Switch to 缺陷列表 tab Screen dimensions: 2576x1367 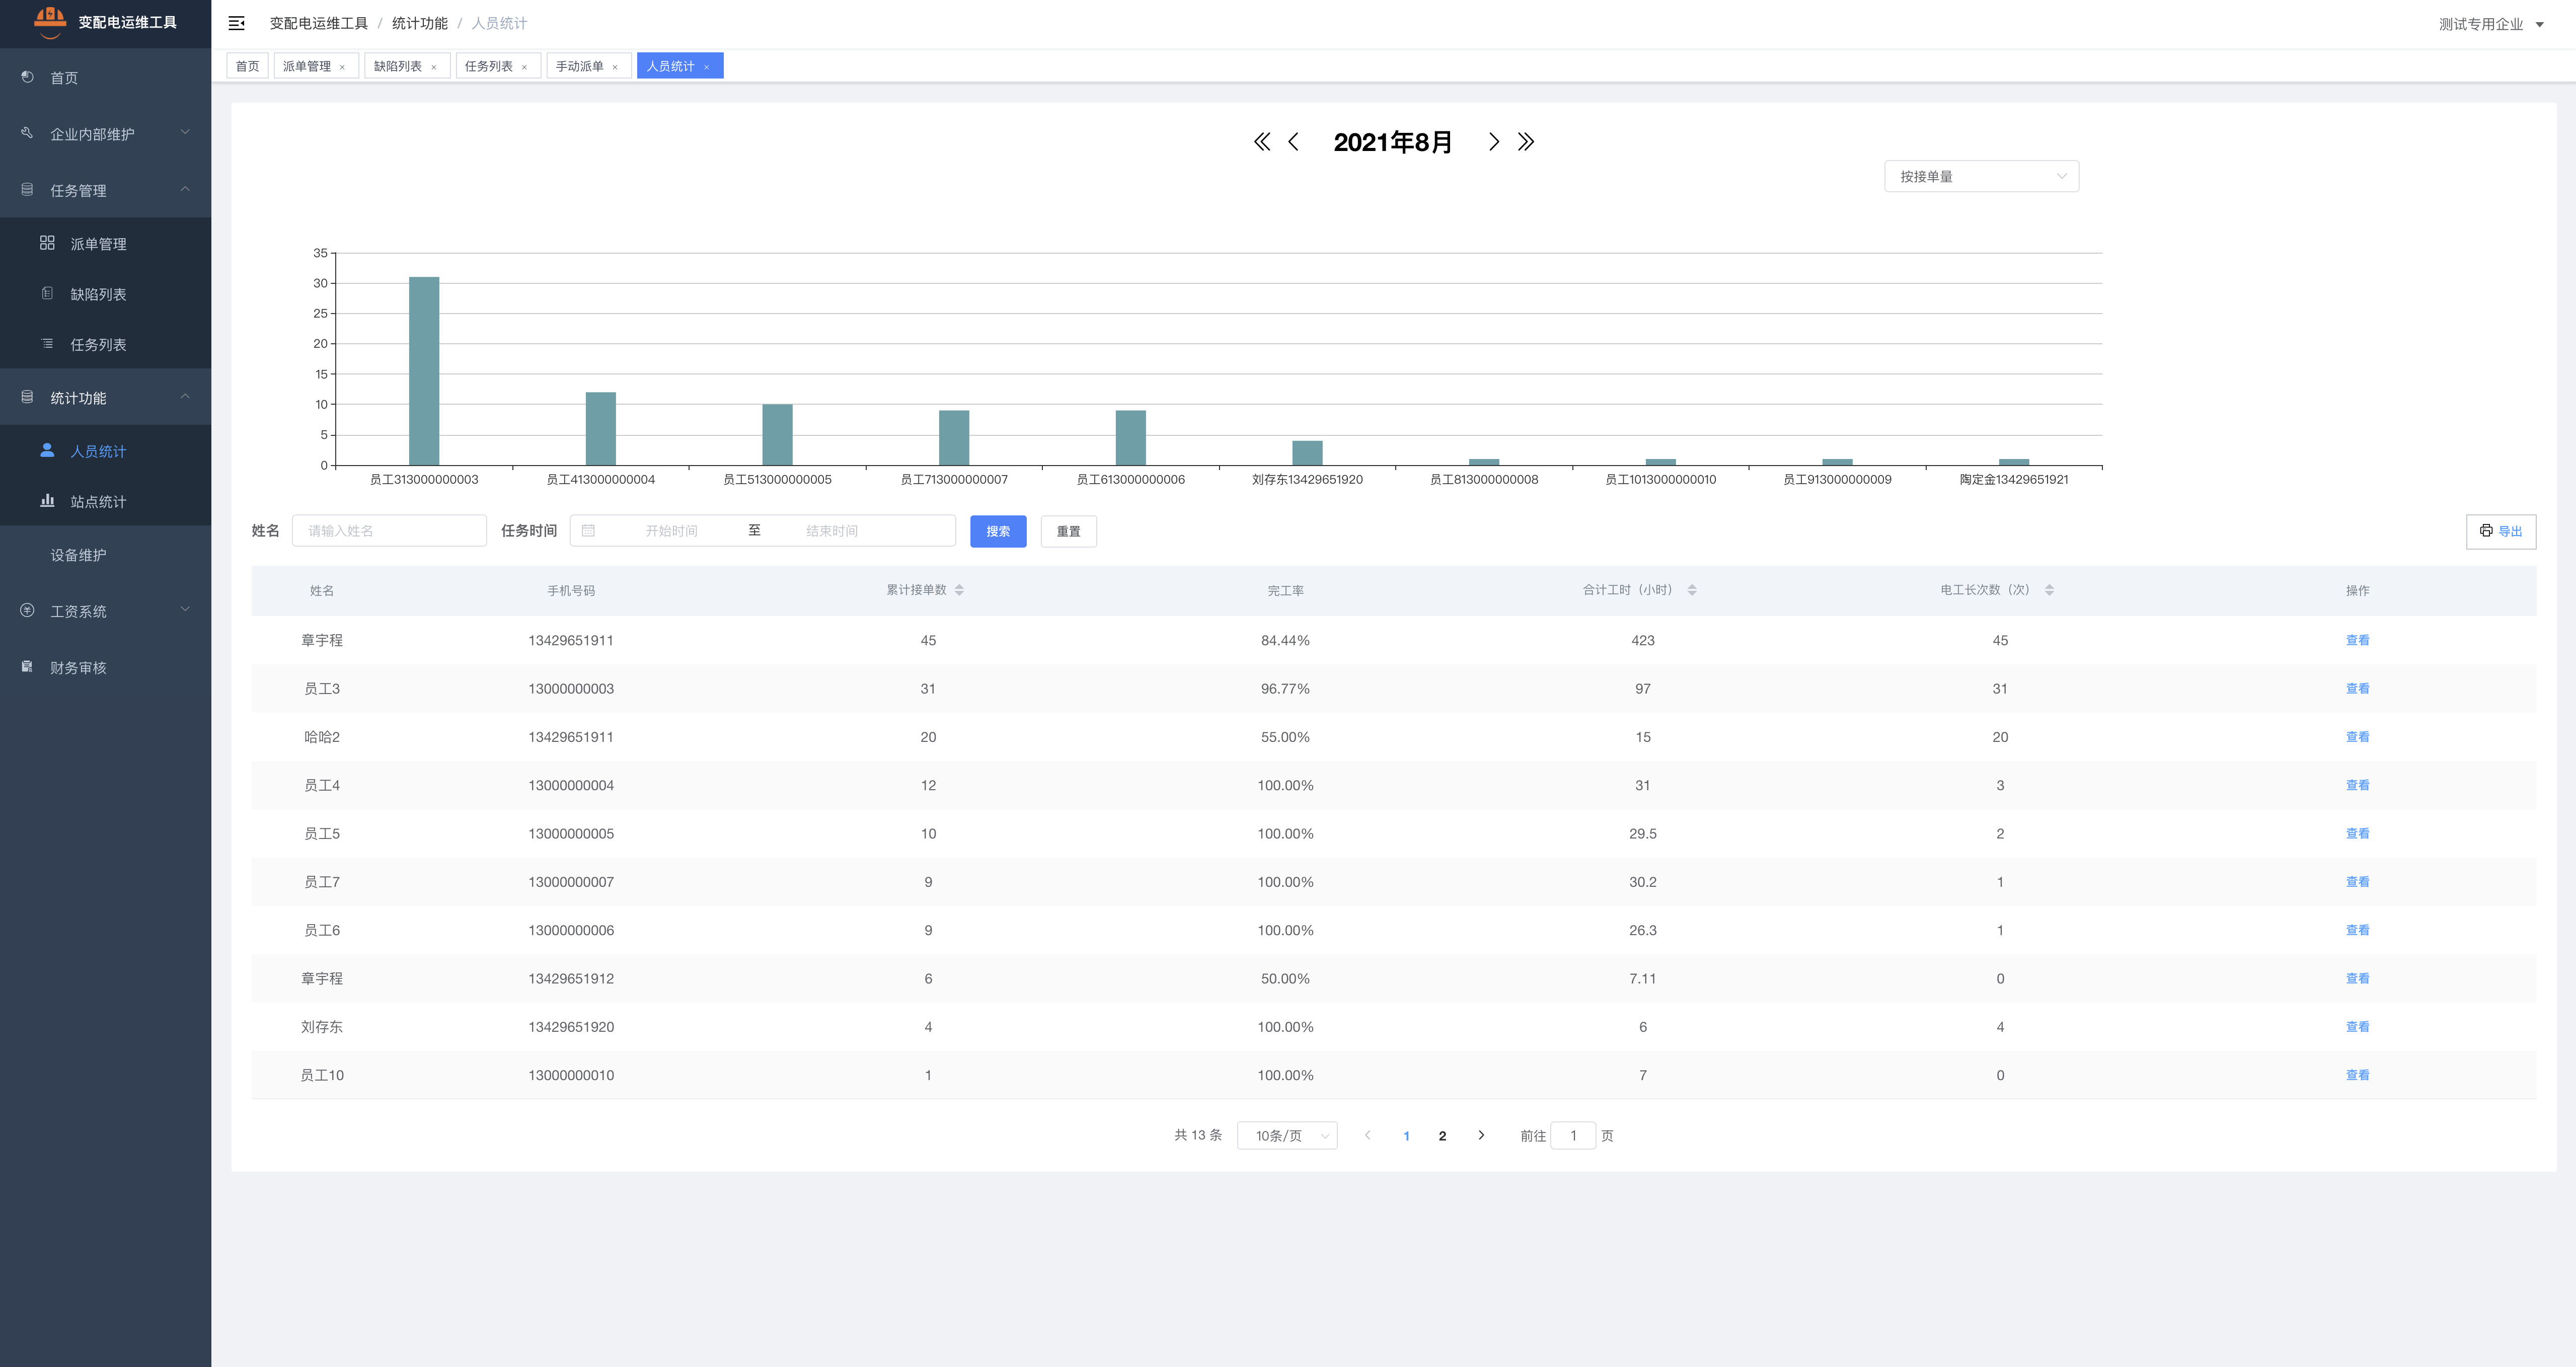click(x=398, y=66)
